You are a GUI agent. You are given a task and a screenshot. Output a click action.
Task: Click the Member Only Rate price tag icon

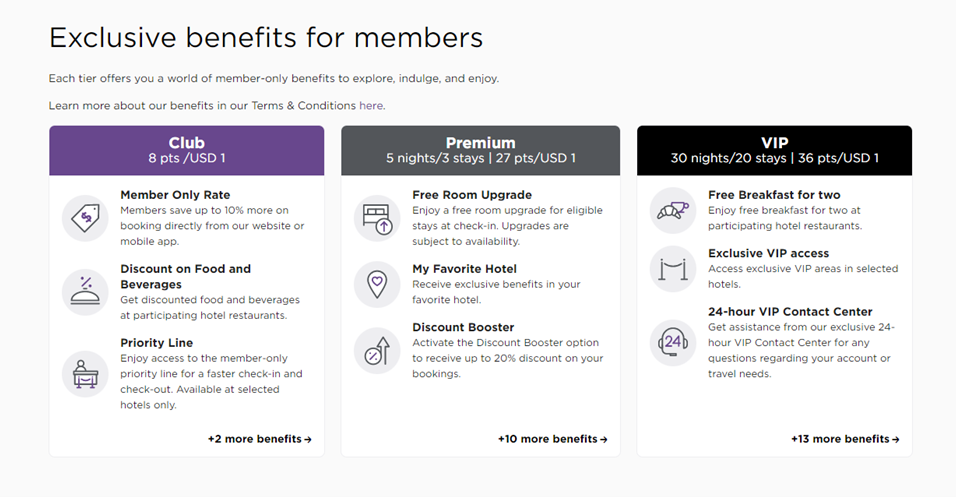(85, 218)
